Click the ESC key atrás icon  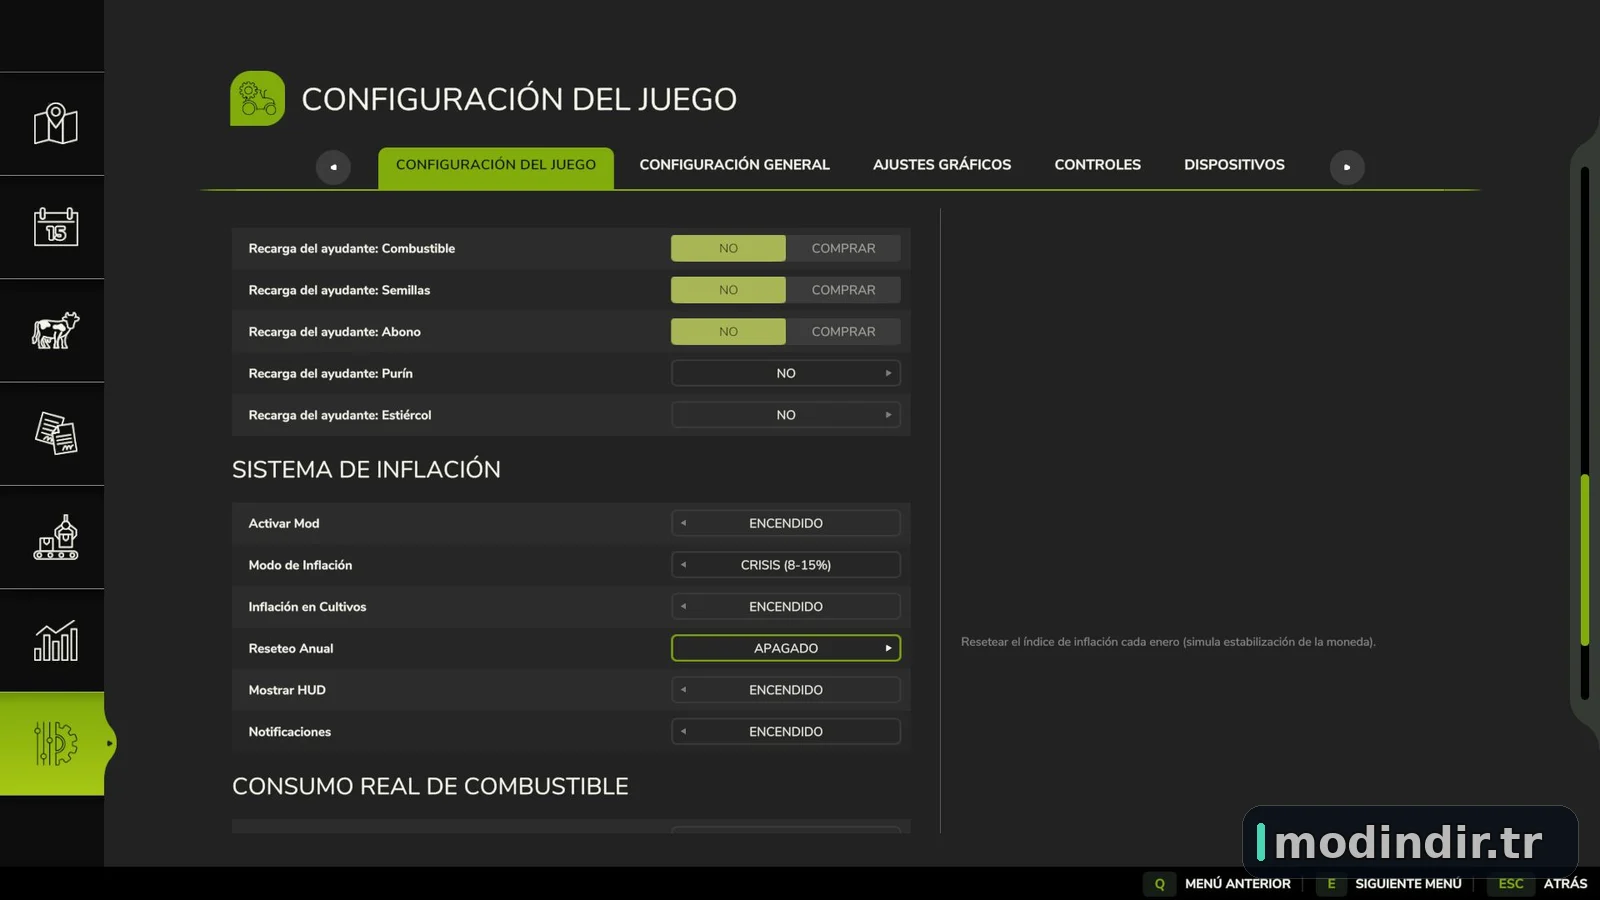[1511, 884]
